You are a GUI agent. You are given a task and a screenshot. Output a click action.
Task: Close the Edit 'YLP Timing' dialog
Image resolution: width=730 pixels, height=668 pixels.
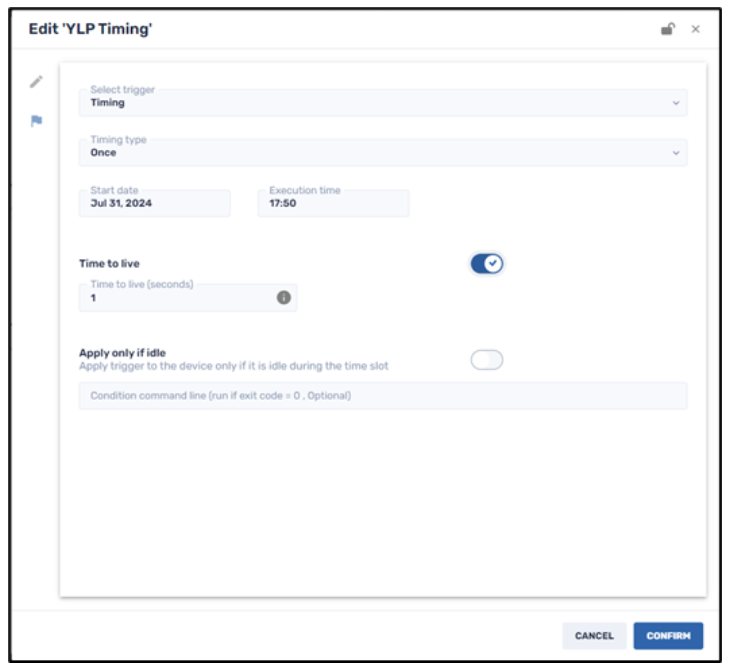point(696,30)
